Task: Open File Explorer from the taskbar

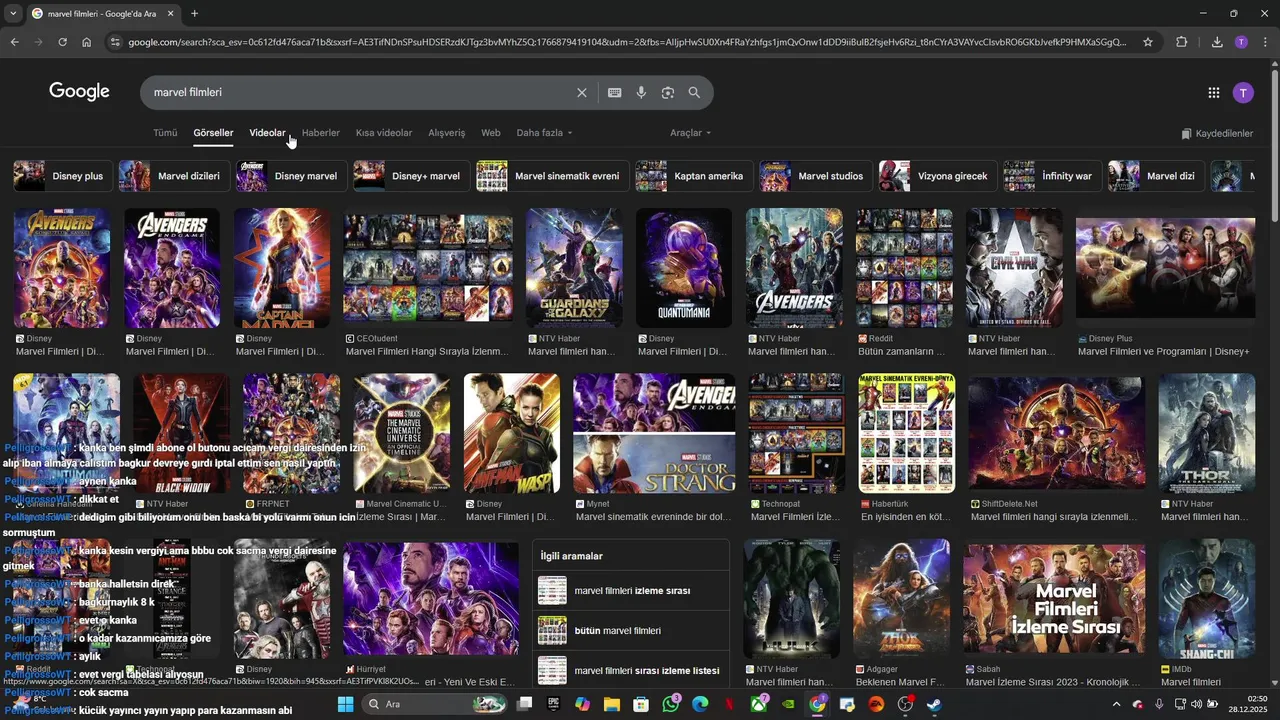Action: (612, 704)
